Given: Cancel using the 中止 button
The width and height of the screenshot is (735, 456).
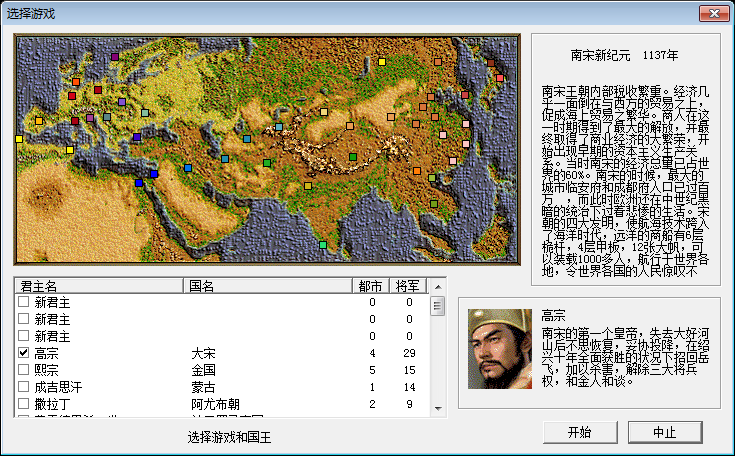Looking at the screenshot, I should [665, 432].
